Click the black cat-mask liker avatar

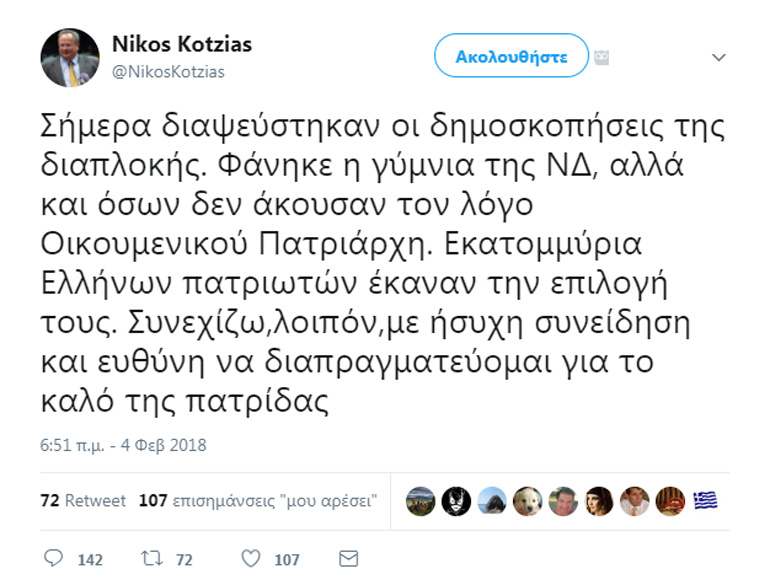pyautogui.click(x=456, y=501)
